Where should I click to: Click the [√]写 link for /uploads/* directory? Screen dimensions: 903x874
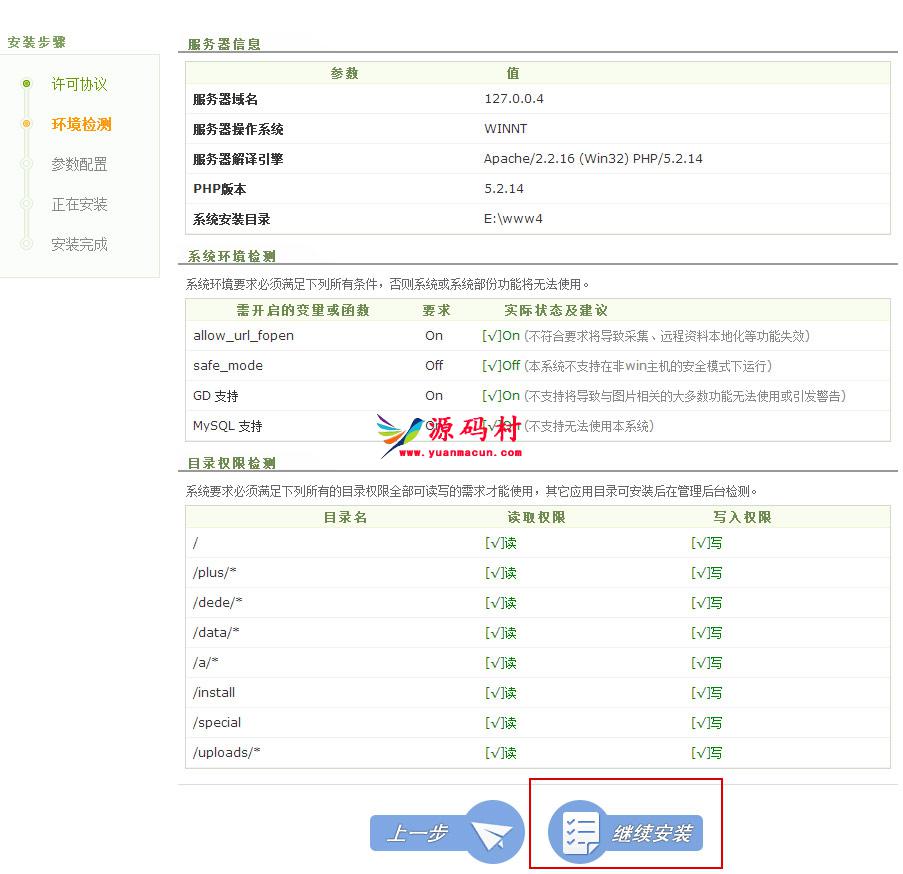tap(705, 753)
